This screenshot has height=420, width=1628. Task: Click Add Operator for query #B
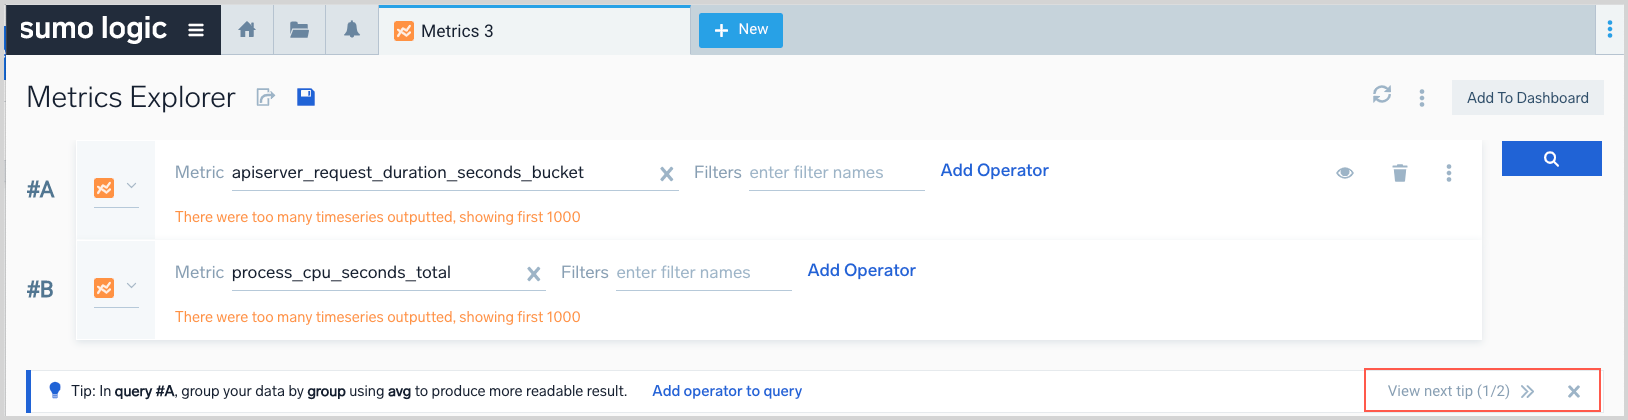(861, 270)
